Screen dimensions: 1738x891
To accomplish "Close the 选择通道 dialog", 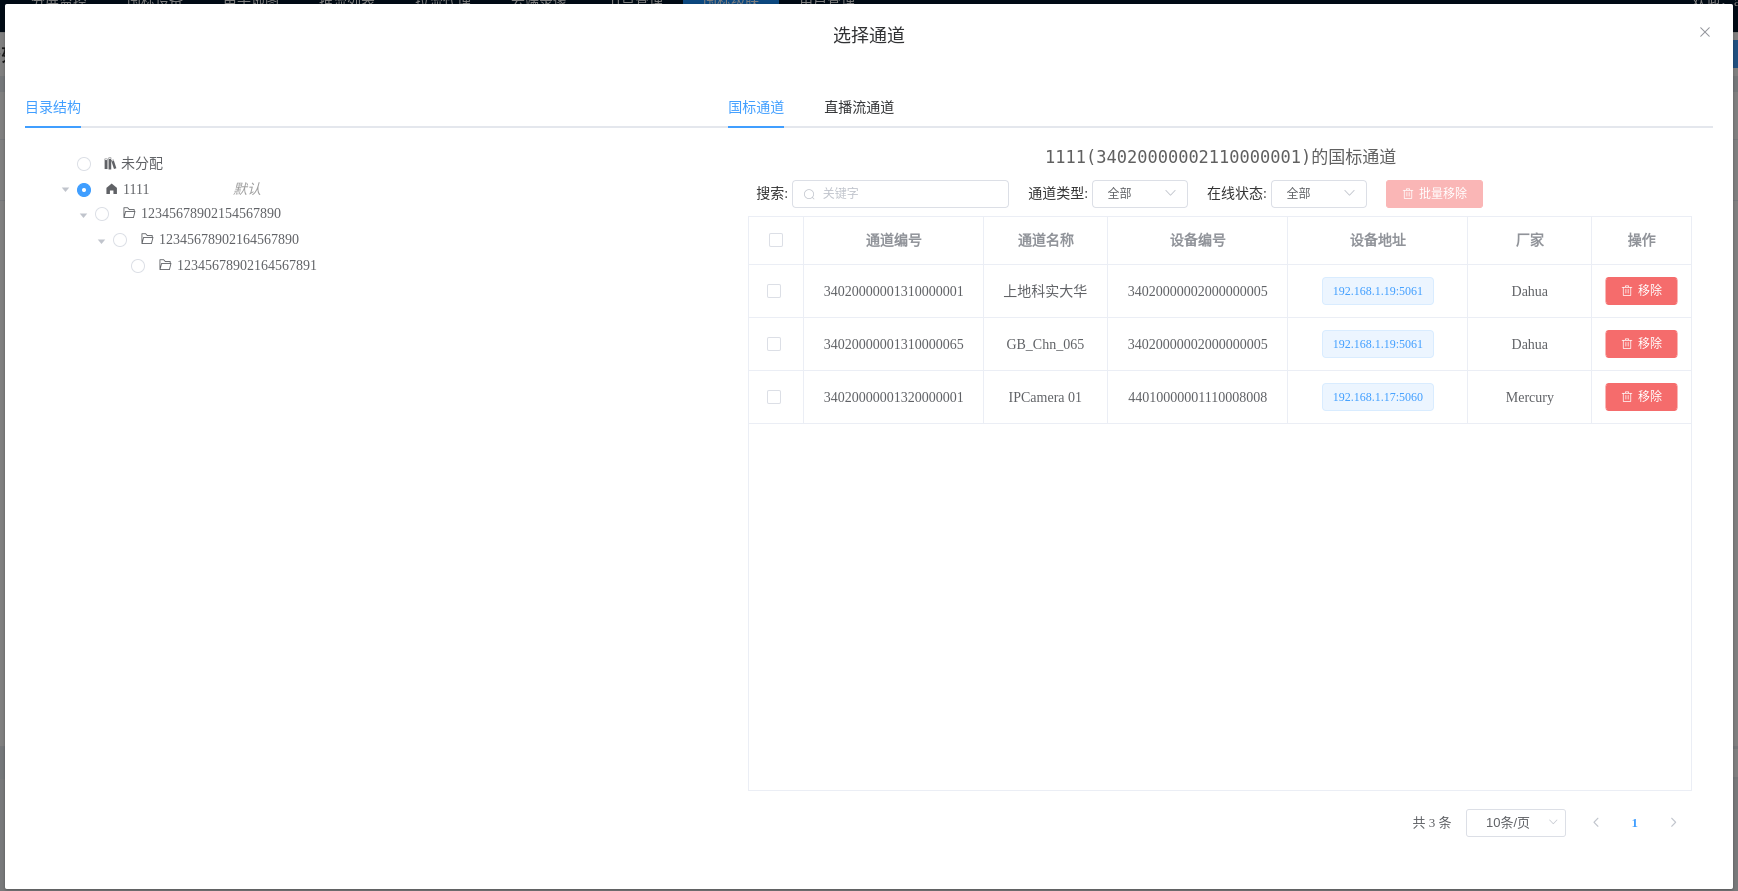I will point(1705,33).
